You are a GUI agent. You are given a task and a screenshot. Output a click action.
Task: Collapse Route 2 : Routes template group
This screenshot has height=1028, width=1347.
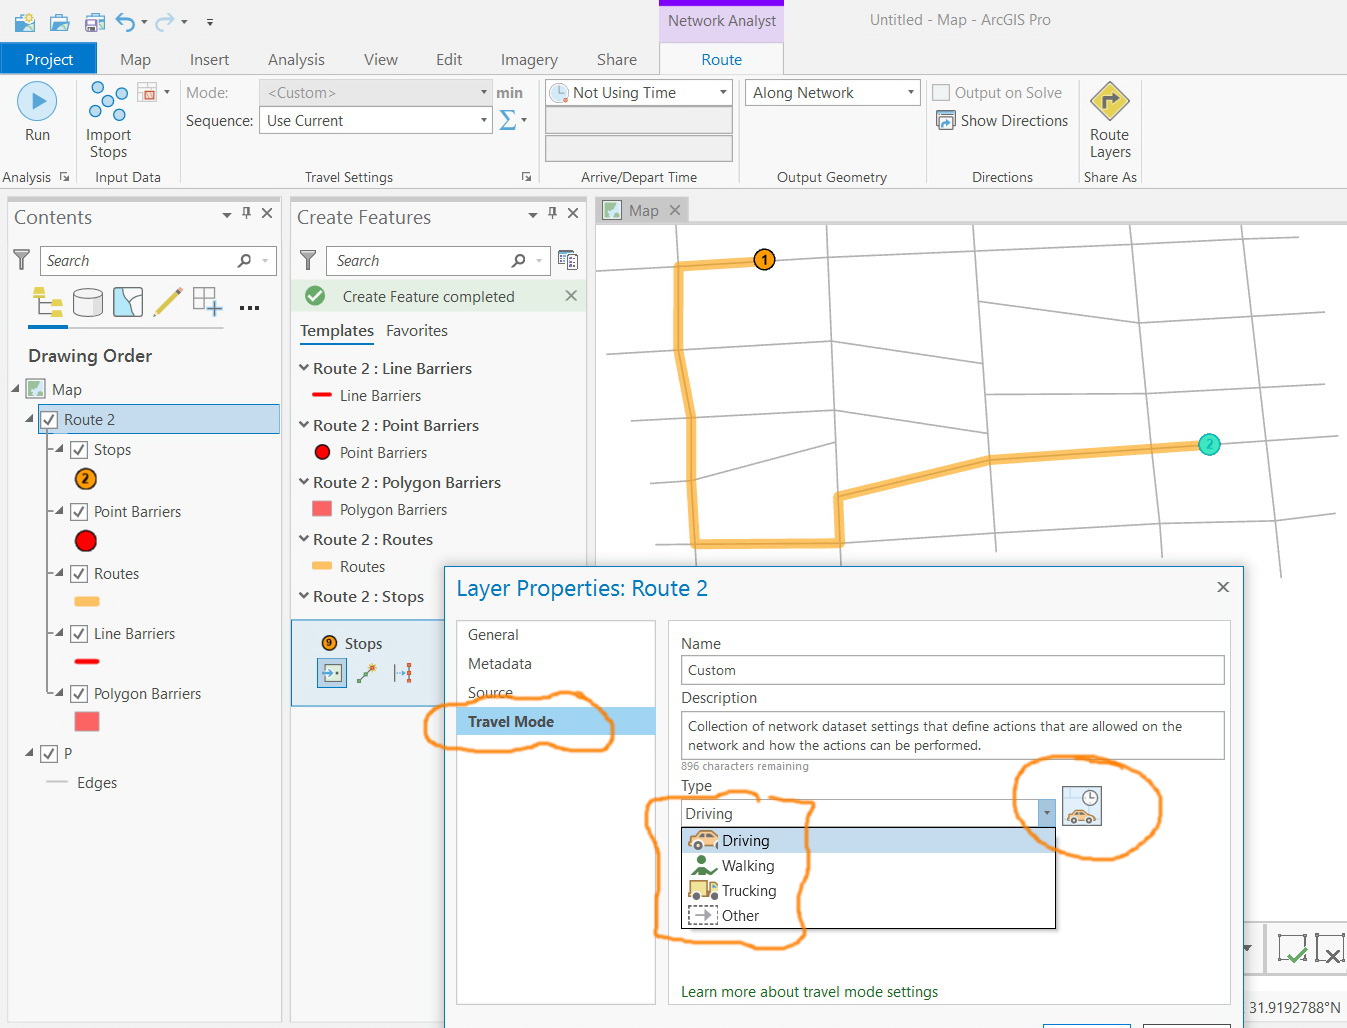click(304, 539)
